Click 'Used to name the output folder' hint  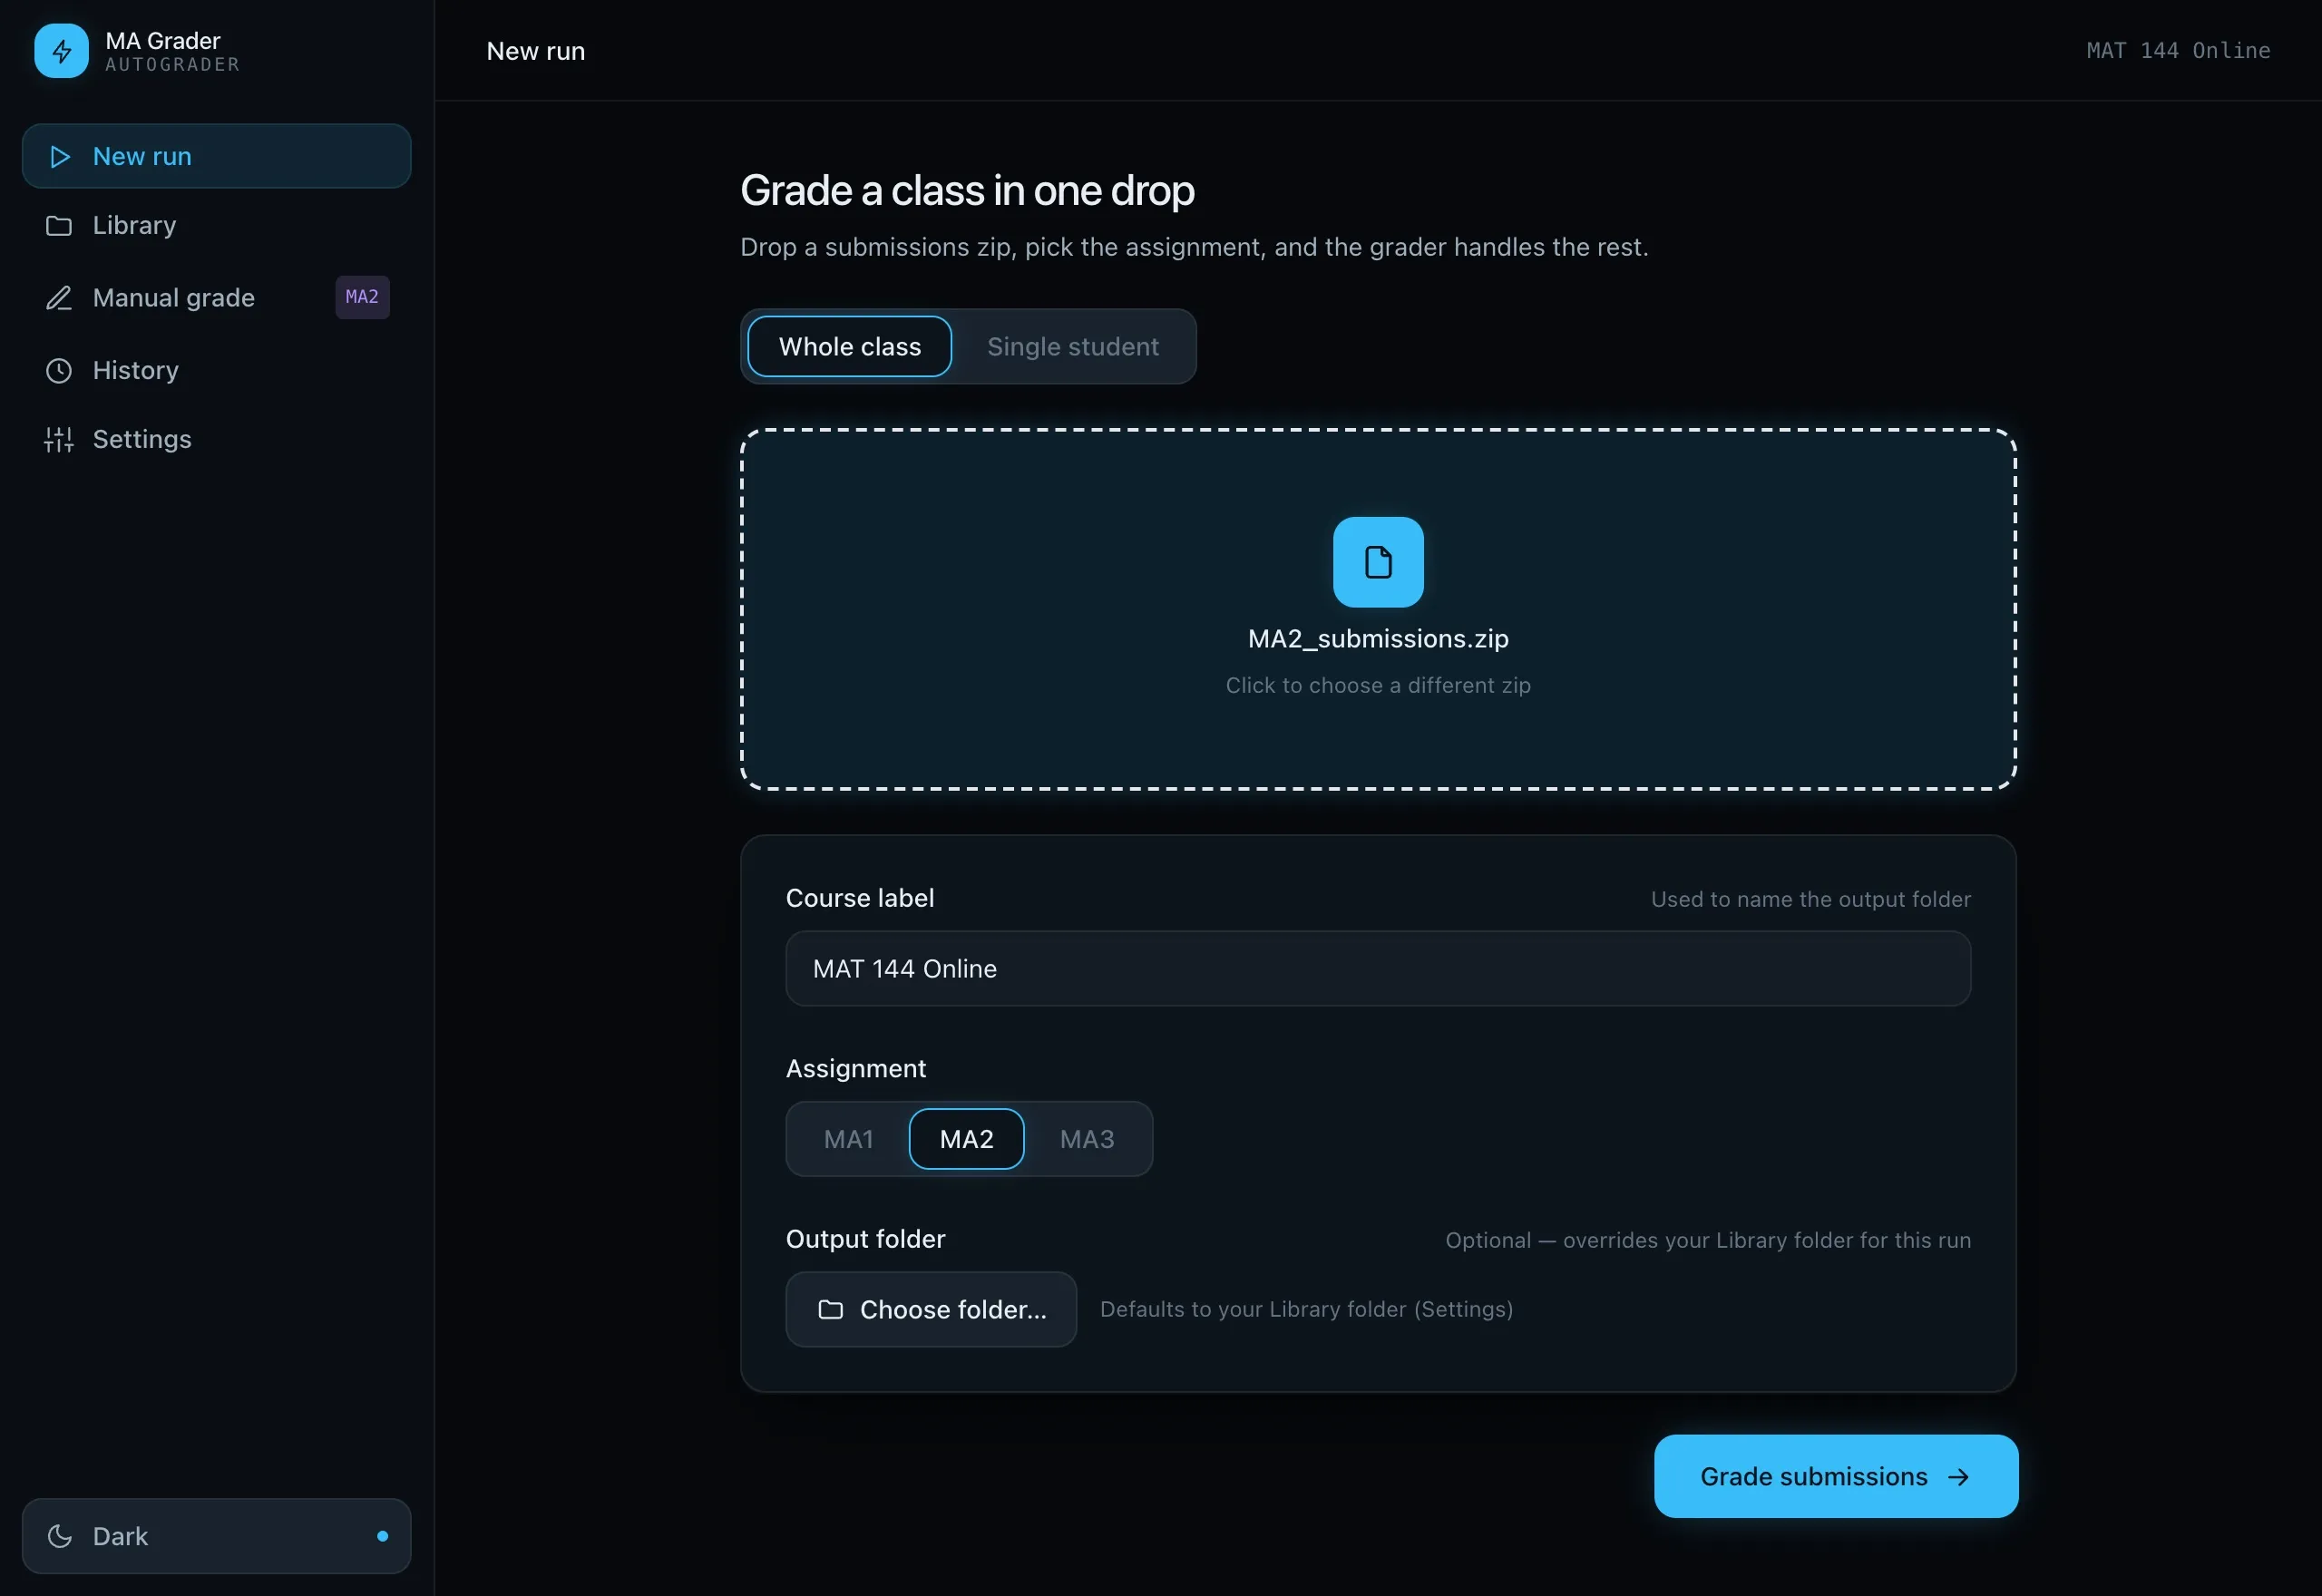click(1811, 900)
